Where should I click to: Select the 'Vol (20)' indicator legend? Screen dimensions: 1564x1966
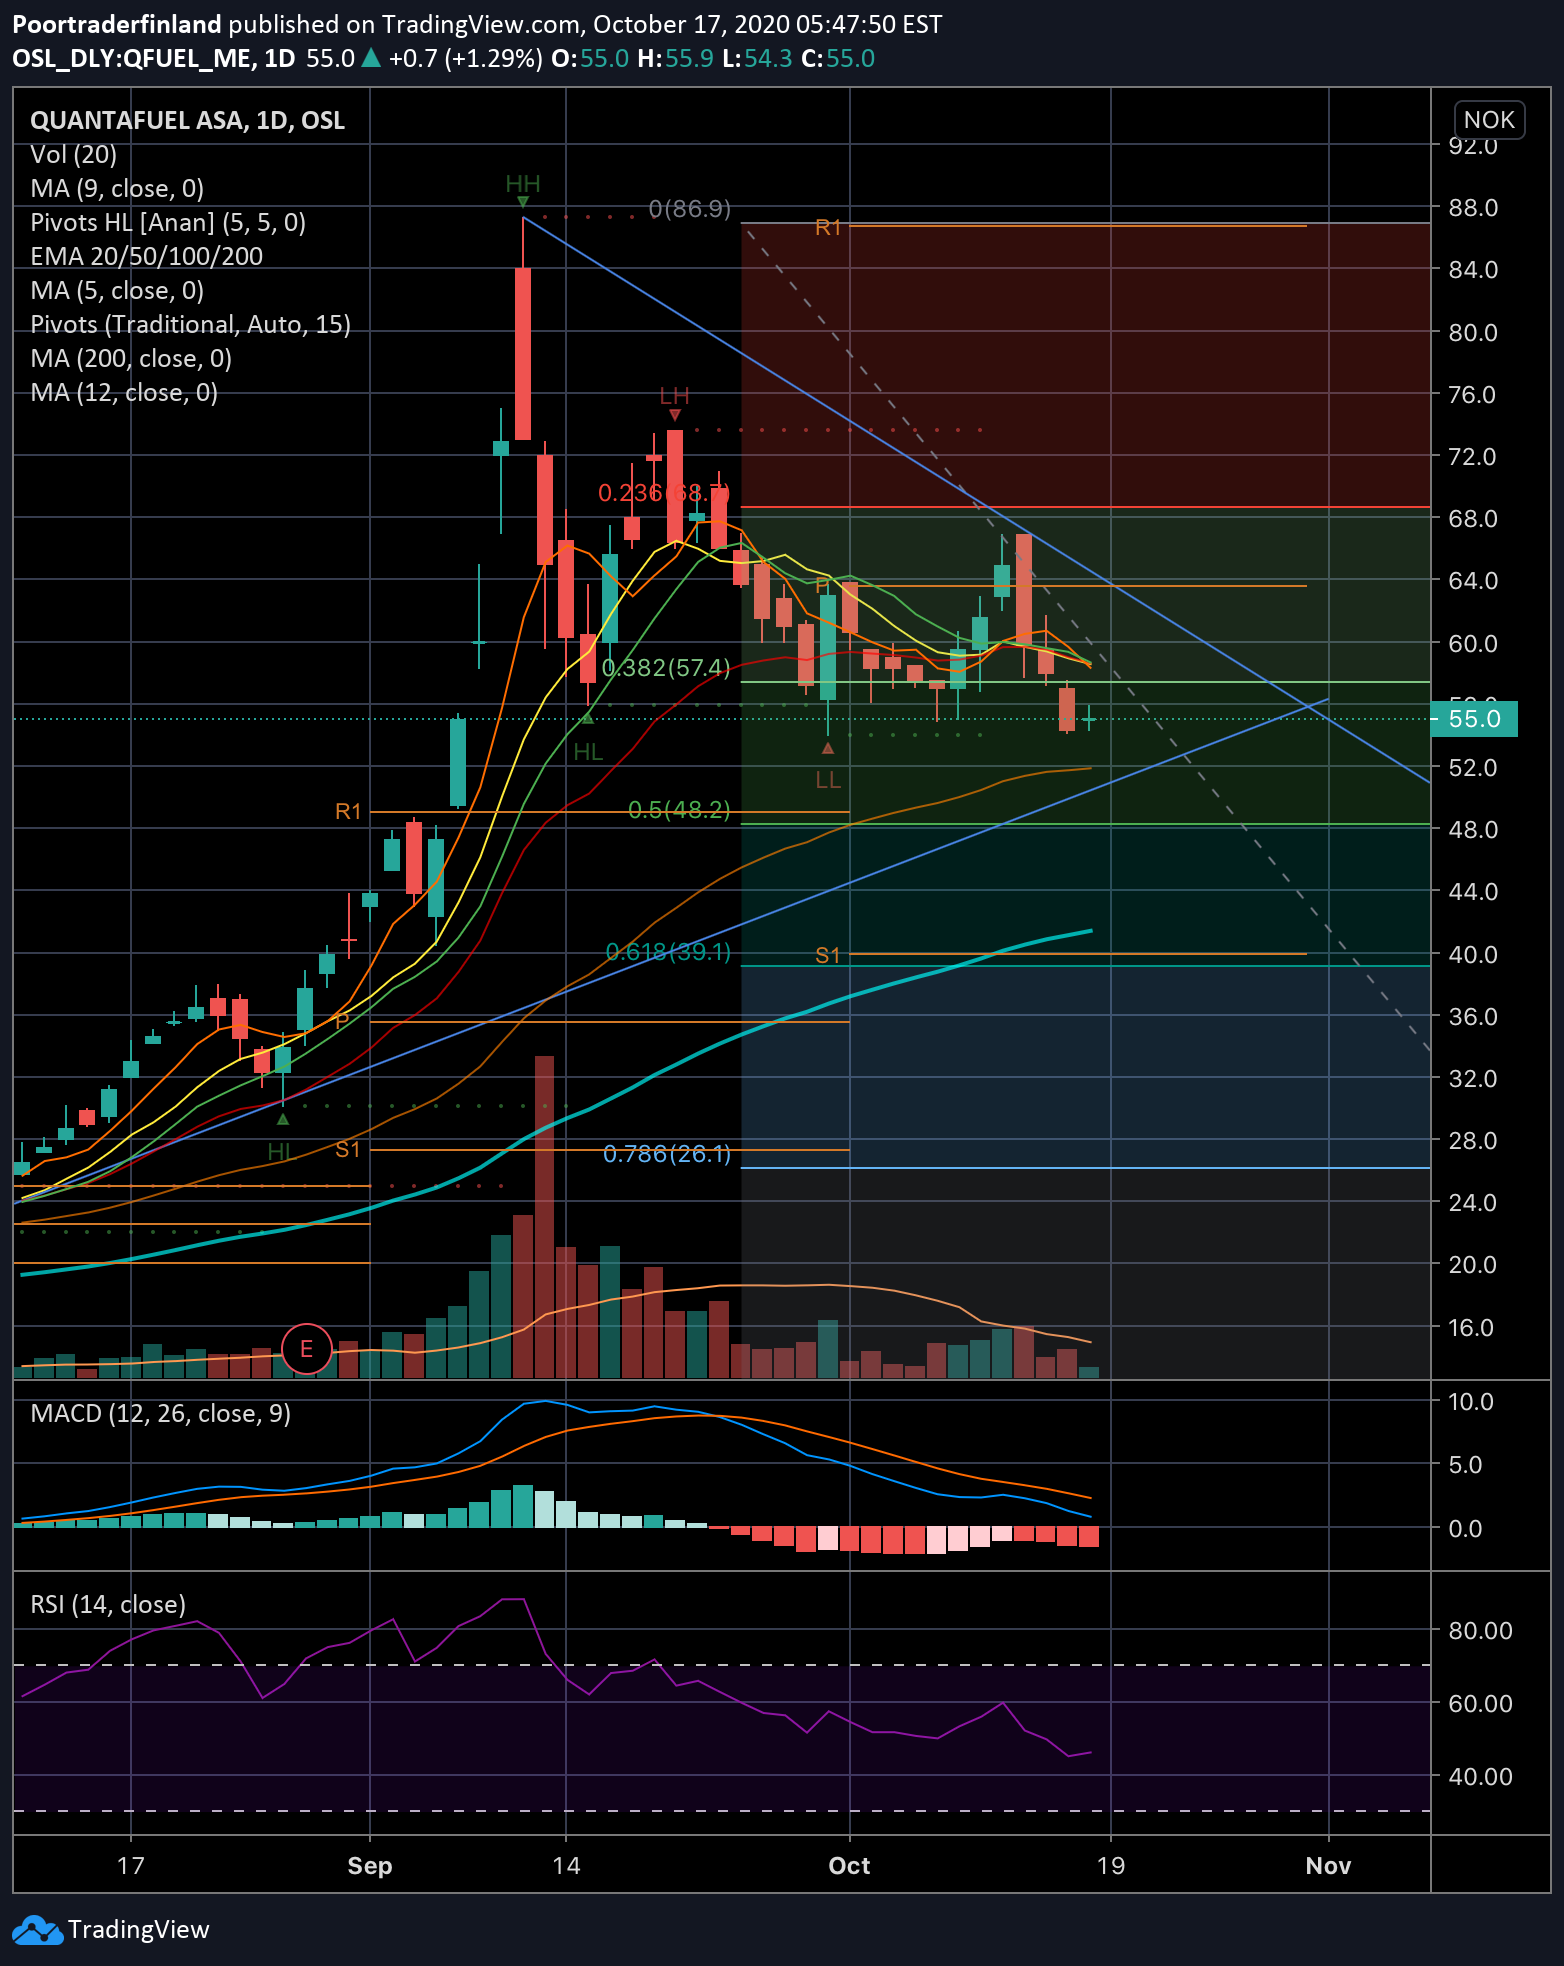pos(74,154)
